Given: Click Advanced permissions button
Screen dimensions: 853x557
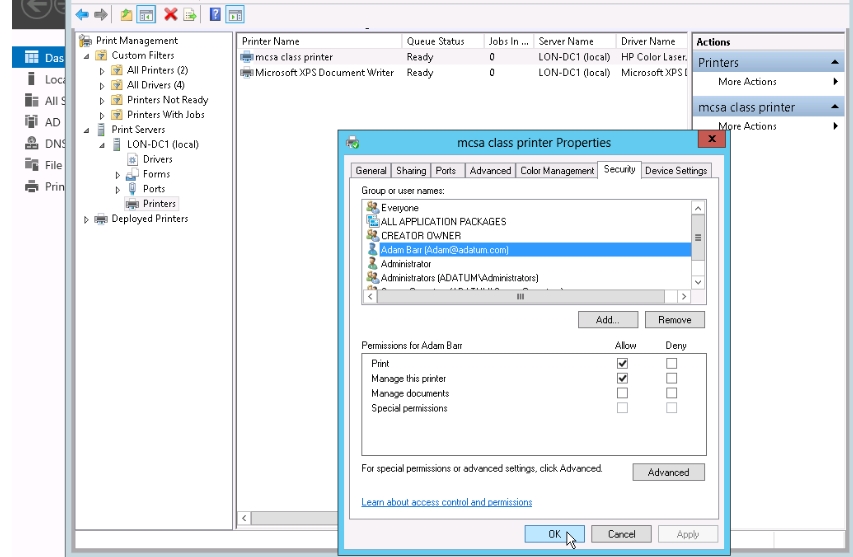Looking at the screenshot, I should tap(669, 472).
